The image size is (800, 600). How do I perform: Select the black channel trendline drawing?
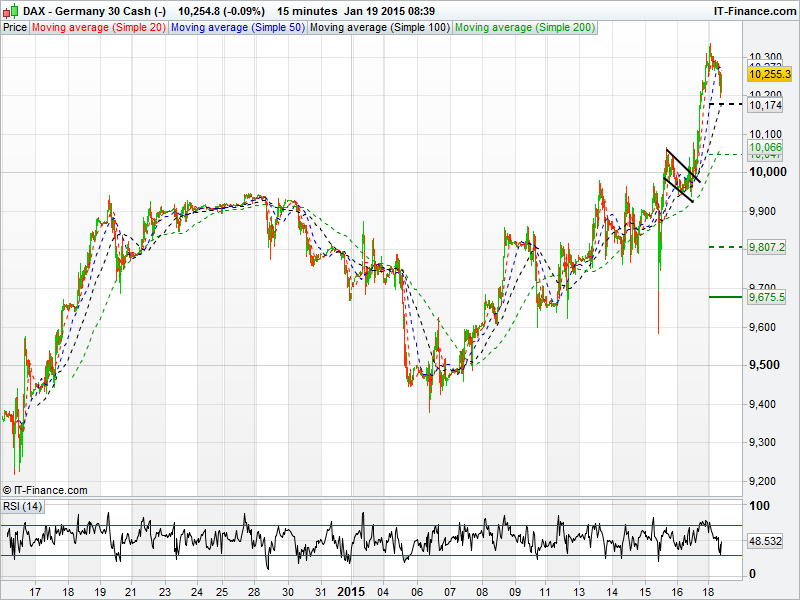[x=681, y=175]
